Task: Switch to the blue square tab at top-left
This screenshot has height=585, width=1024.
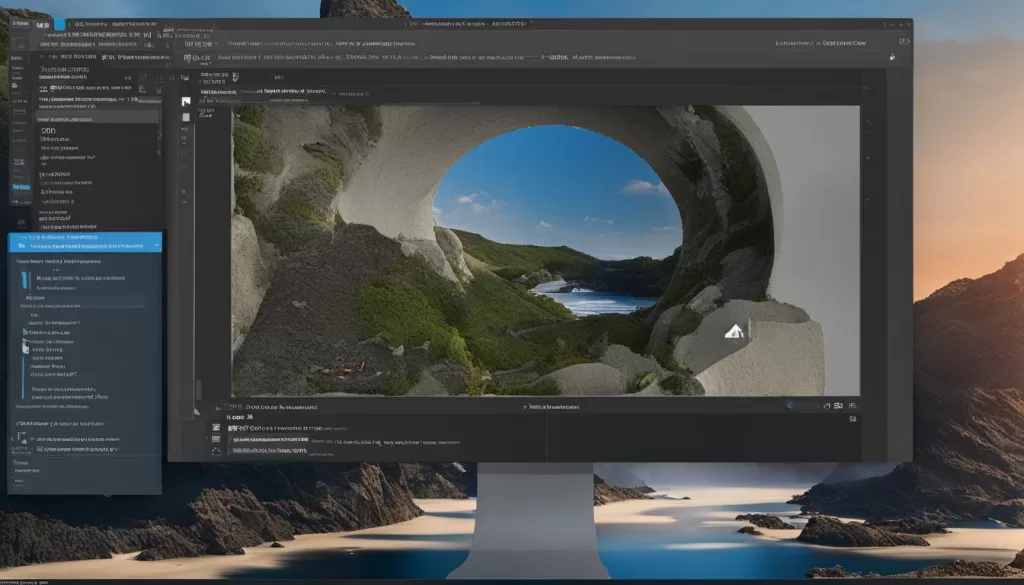Action: tap(59, 24)
